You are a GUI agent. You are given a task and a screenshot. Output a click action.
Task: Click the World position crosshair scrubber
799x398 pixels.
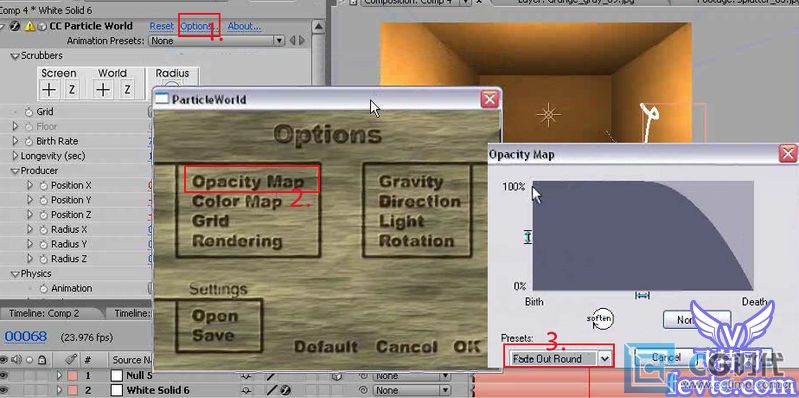(103, 90)
